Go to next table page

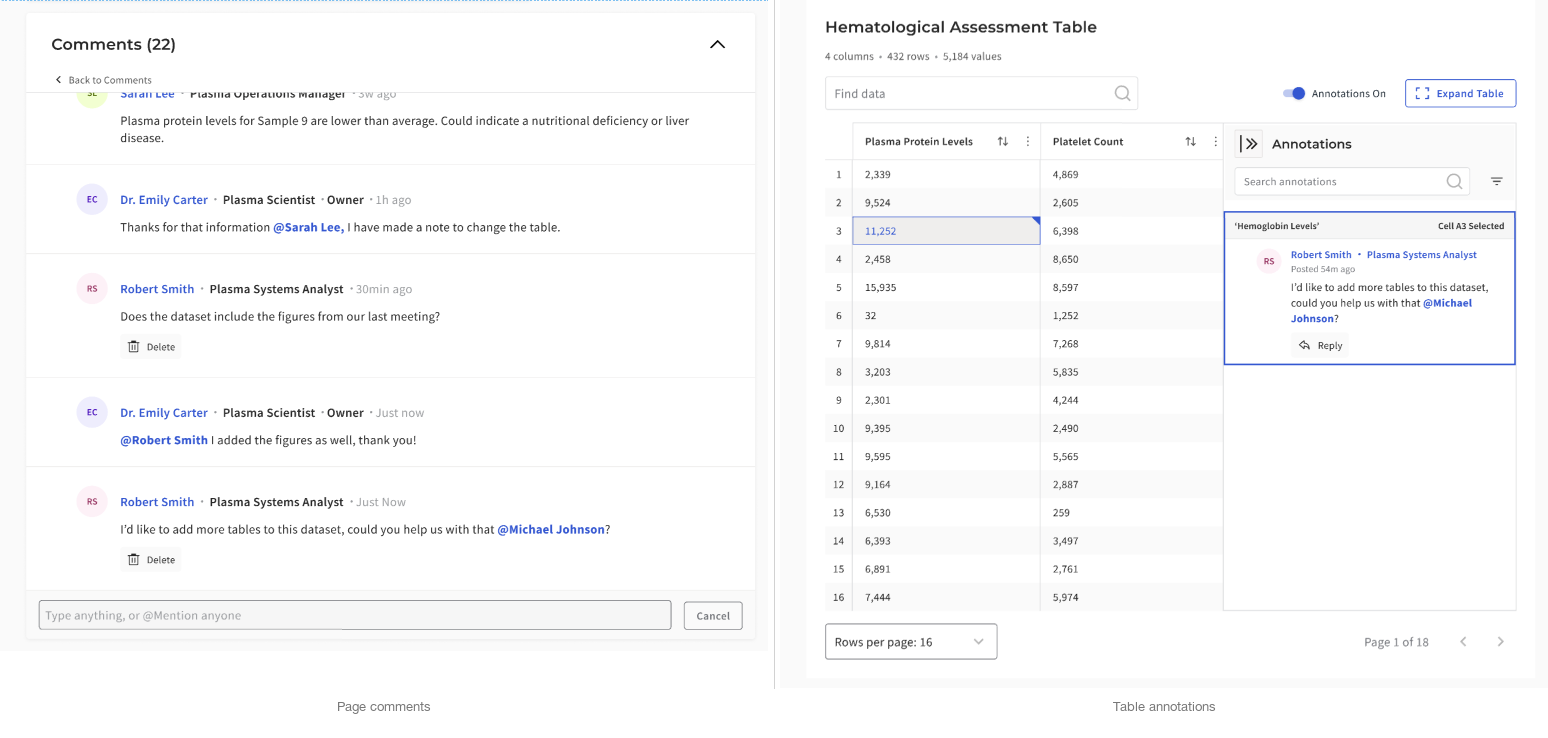tap(1500, 642)
